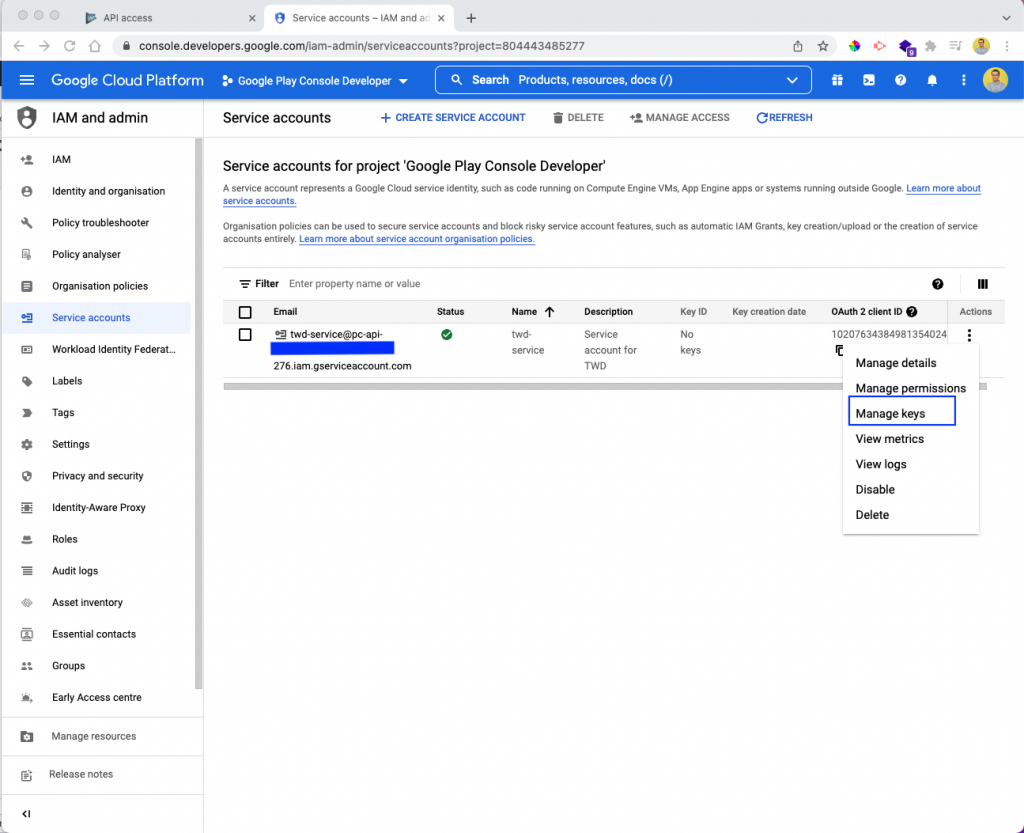Copy the OAuth 2 client ID
This screenshot has width=1024, height=833.
(x=839, y=351)
